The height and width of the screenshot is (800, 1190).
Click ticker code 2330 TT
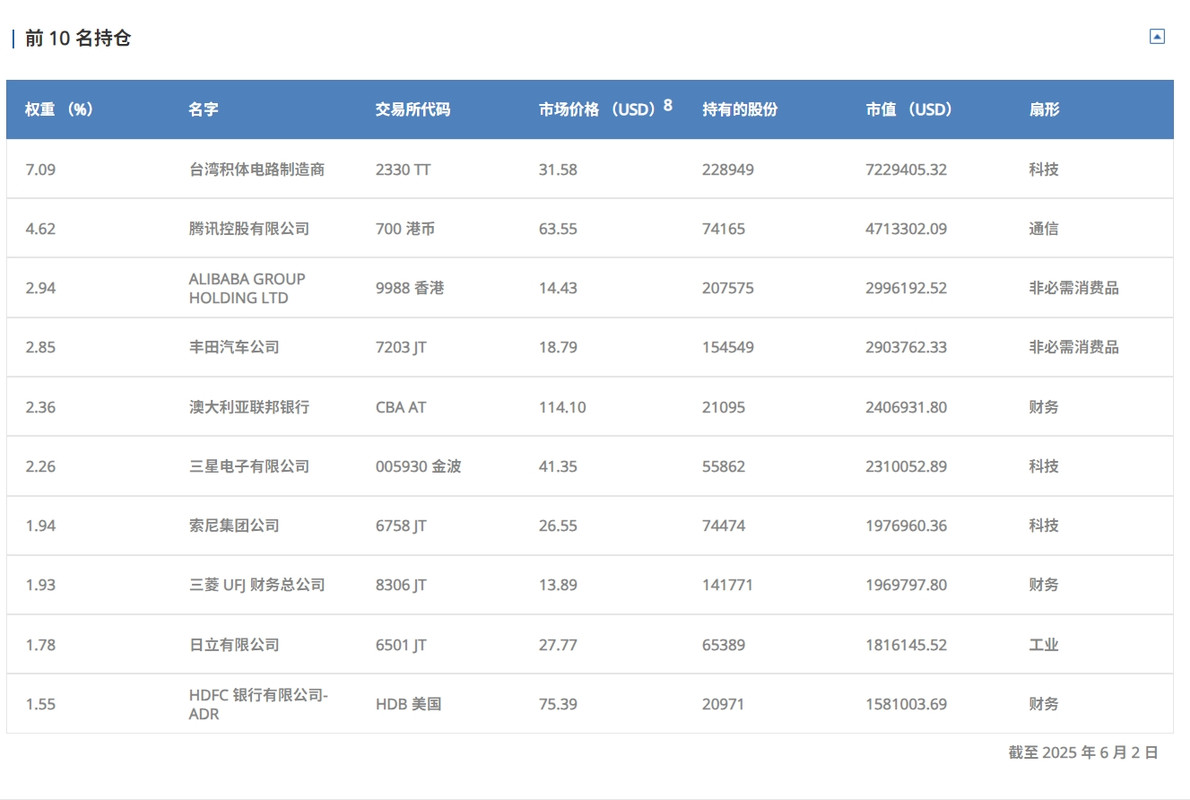click(403, 169)
